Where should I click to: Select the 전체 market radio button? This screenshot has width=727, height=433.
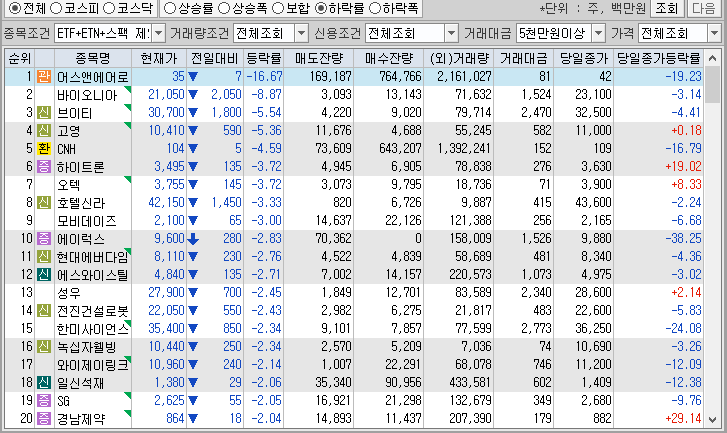point(15,8)
